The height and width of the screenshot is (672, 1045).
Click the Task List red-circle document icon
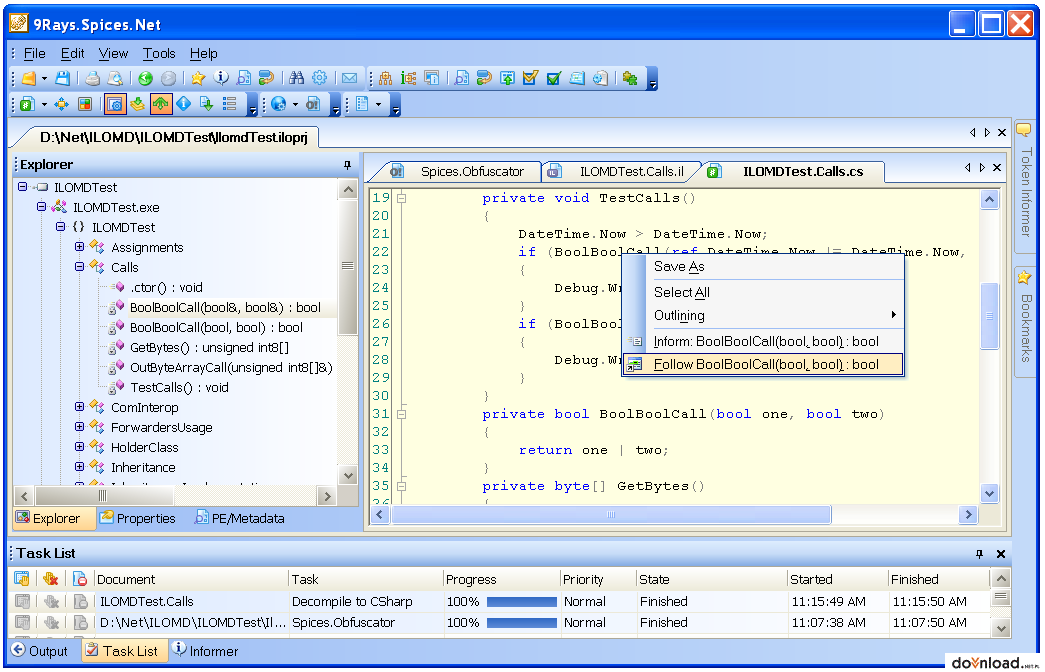80,579
